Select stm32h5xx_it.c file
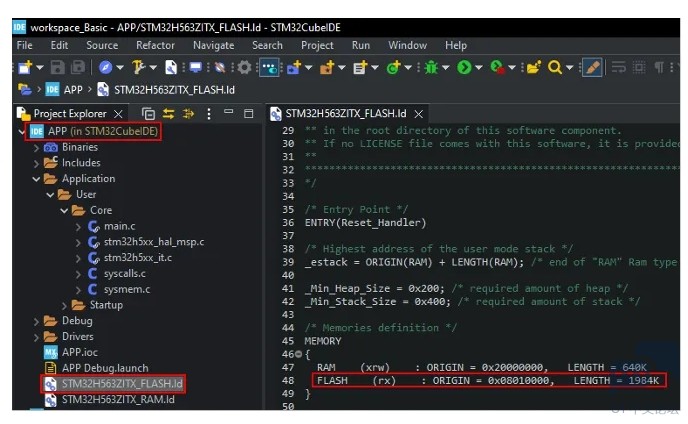The height and width of the screenshot is (424, 688). (137, 258)
